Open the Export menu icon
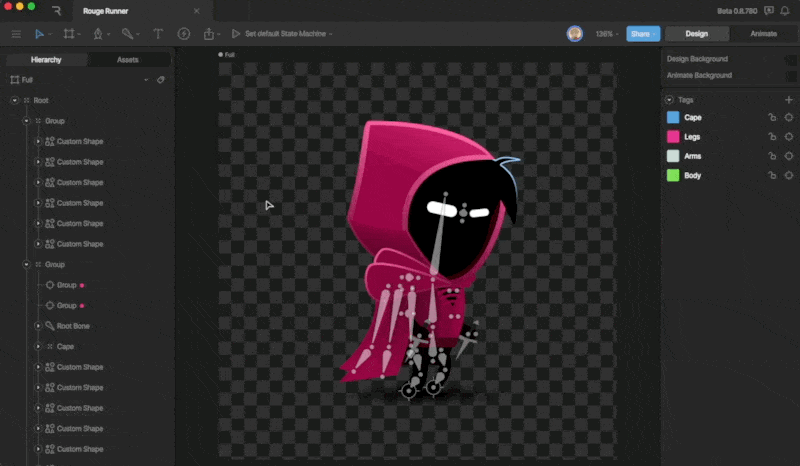Viewport: 800px width, 466px height. click(209, 34)
